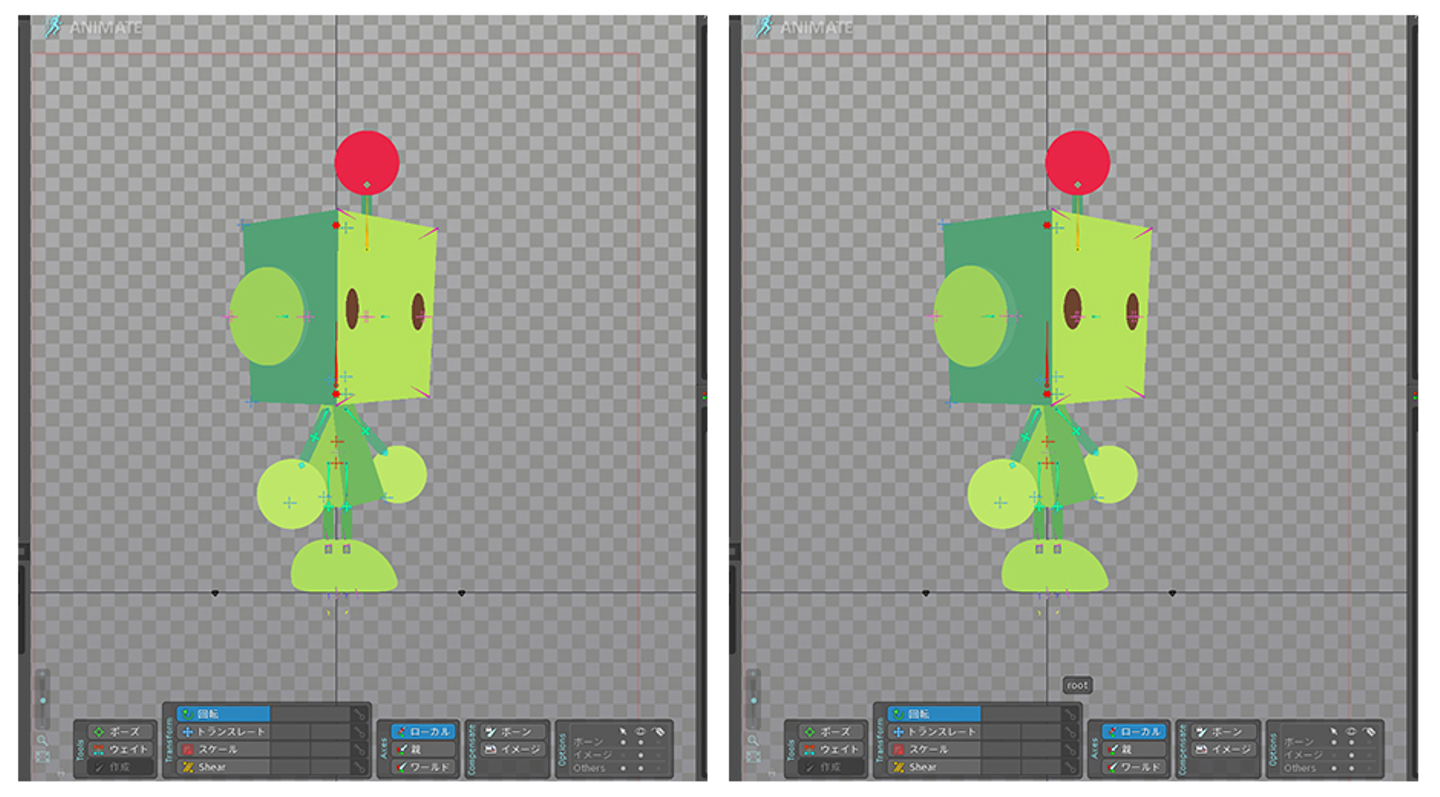Click the second スケール value field, left screenshot

pos(329,749)
